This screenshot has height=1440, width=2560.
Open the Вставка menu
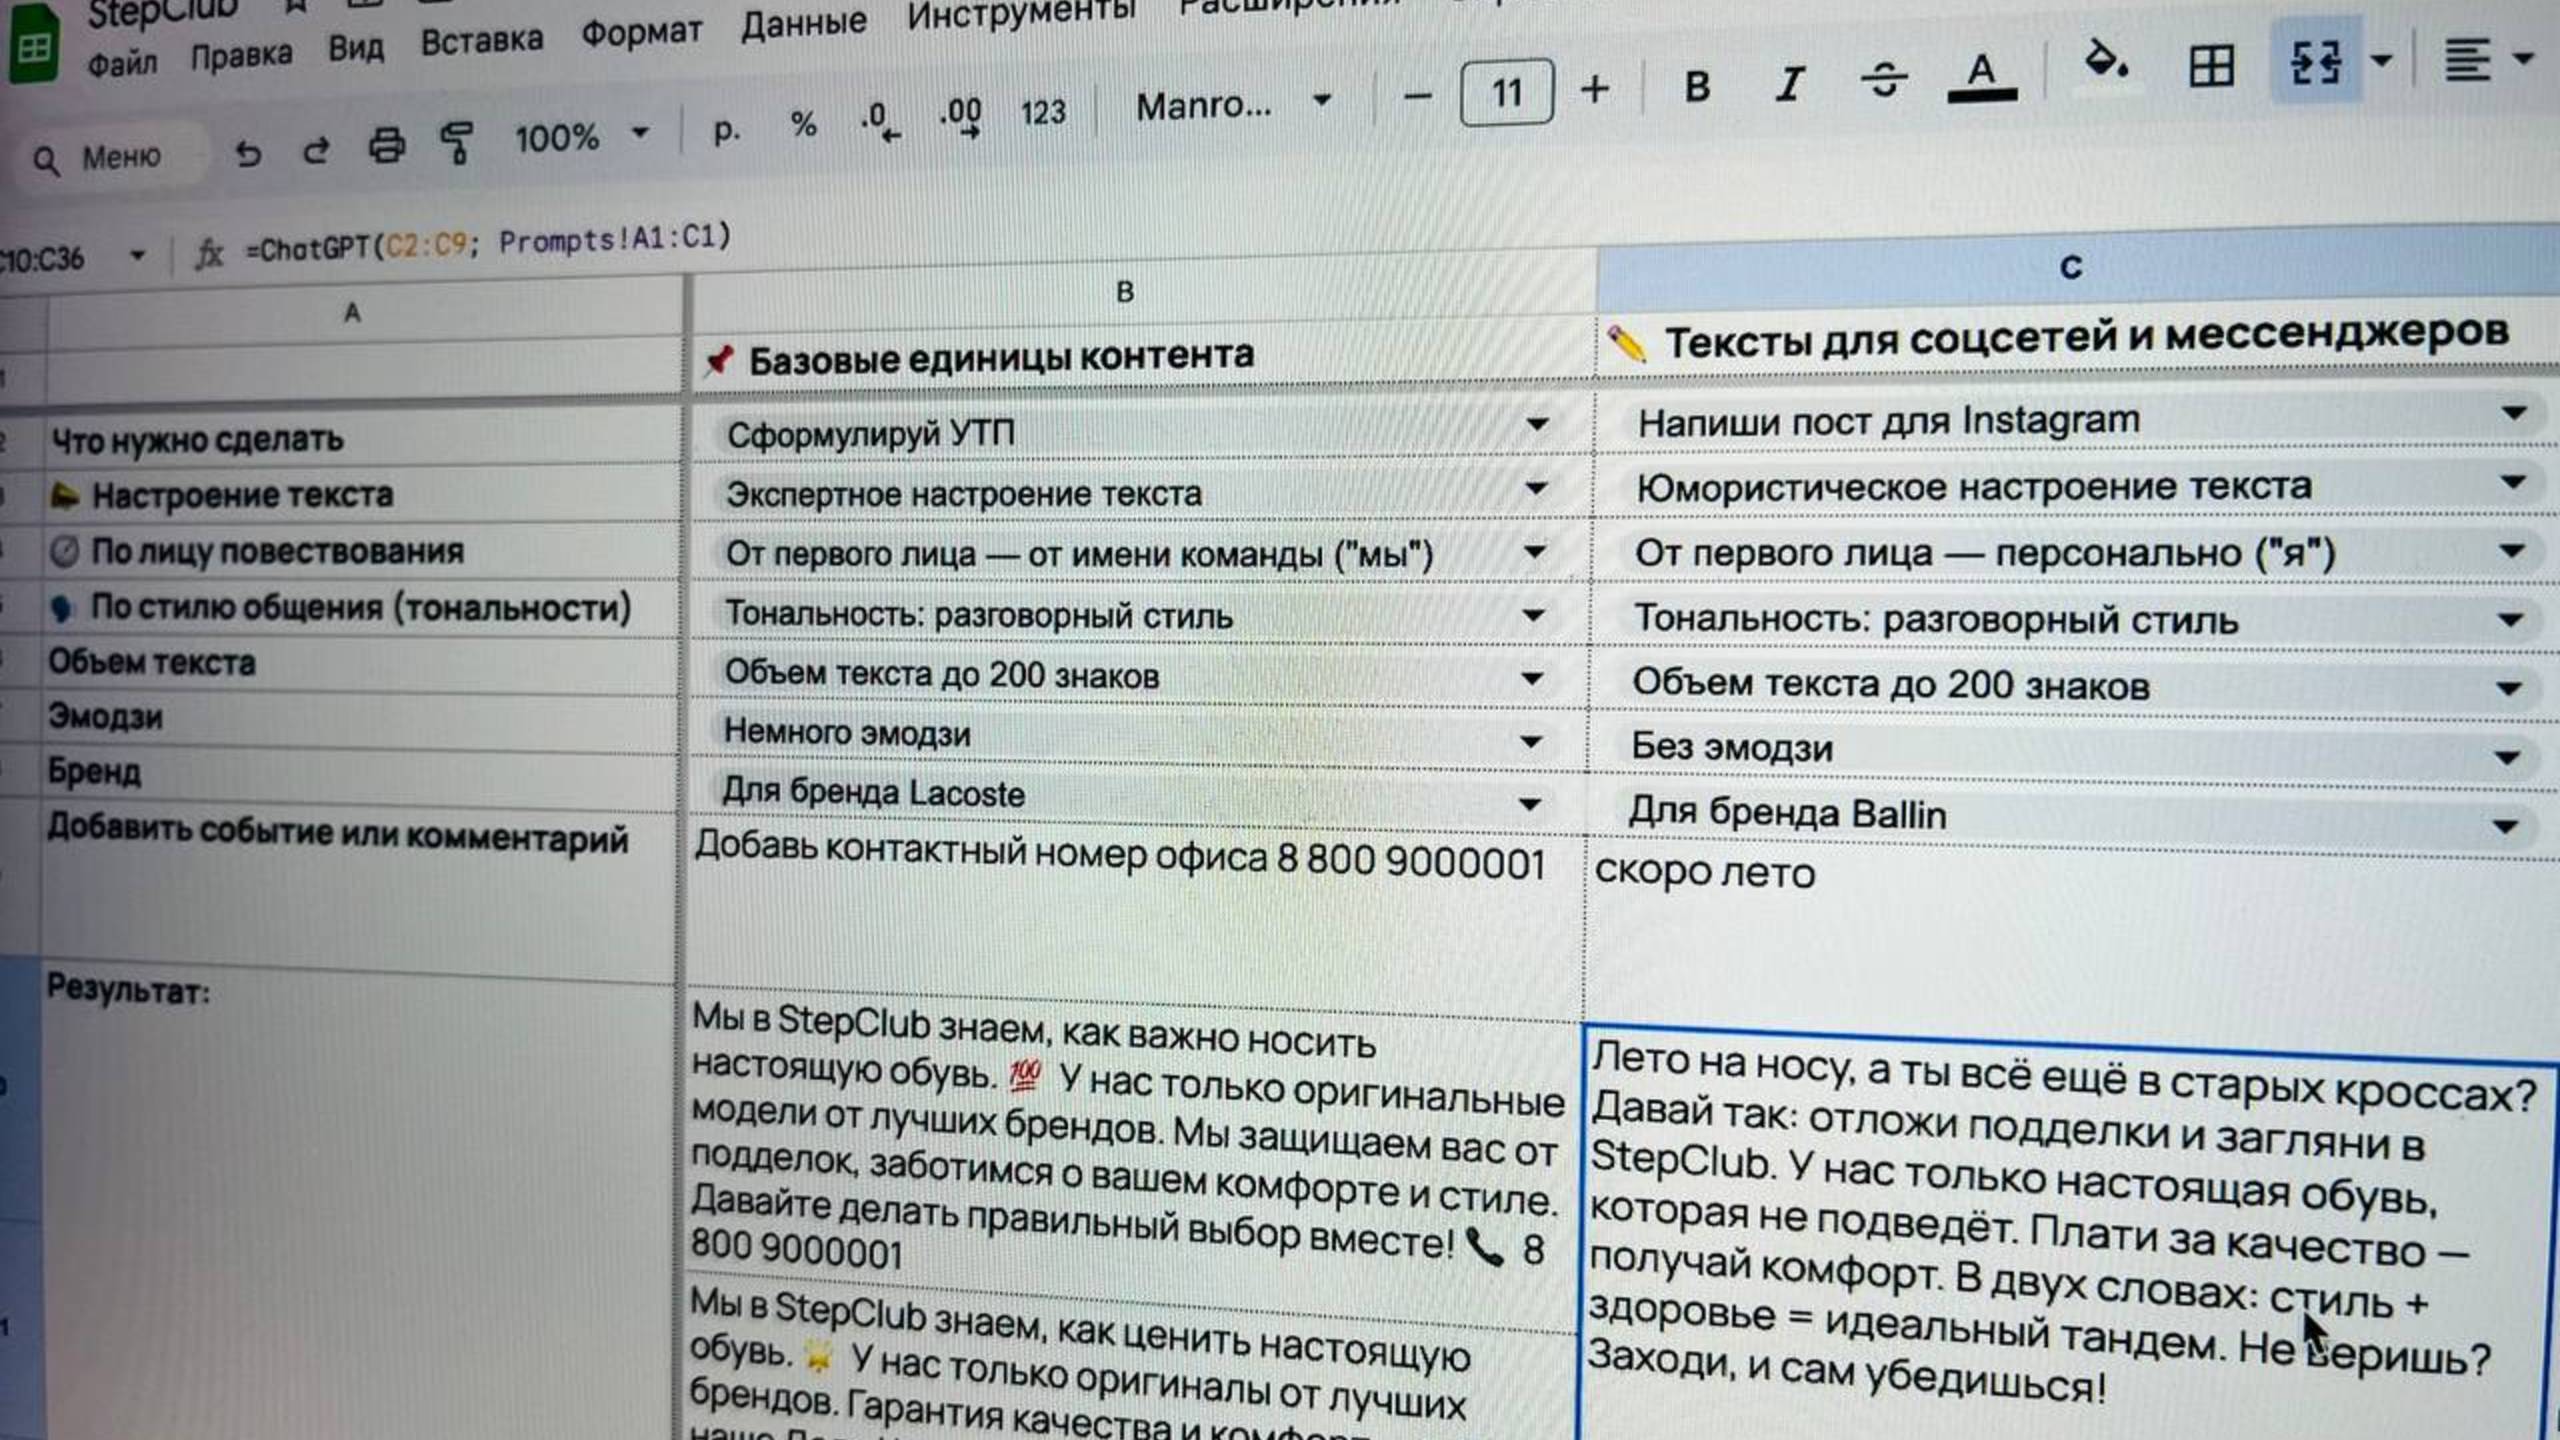[481, 42]
